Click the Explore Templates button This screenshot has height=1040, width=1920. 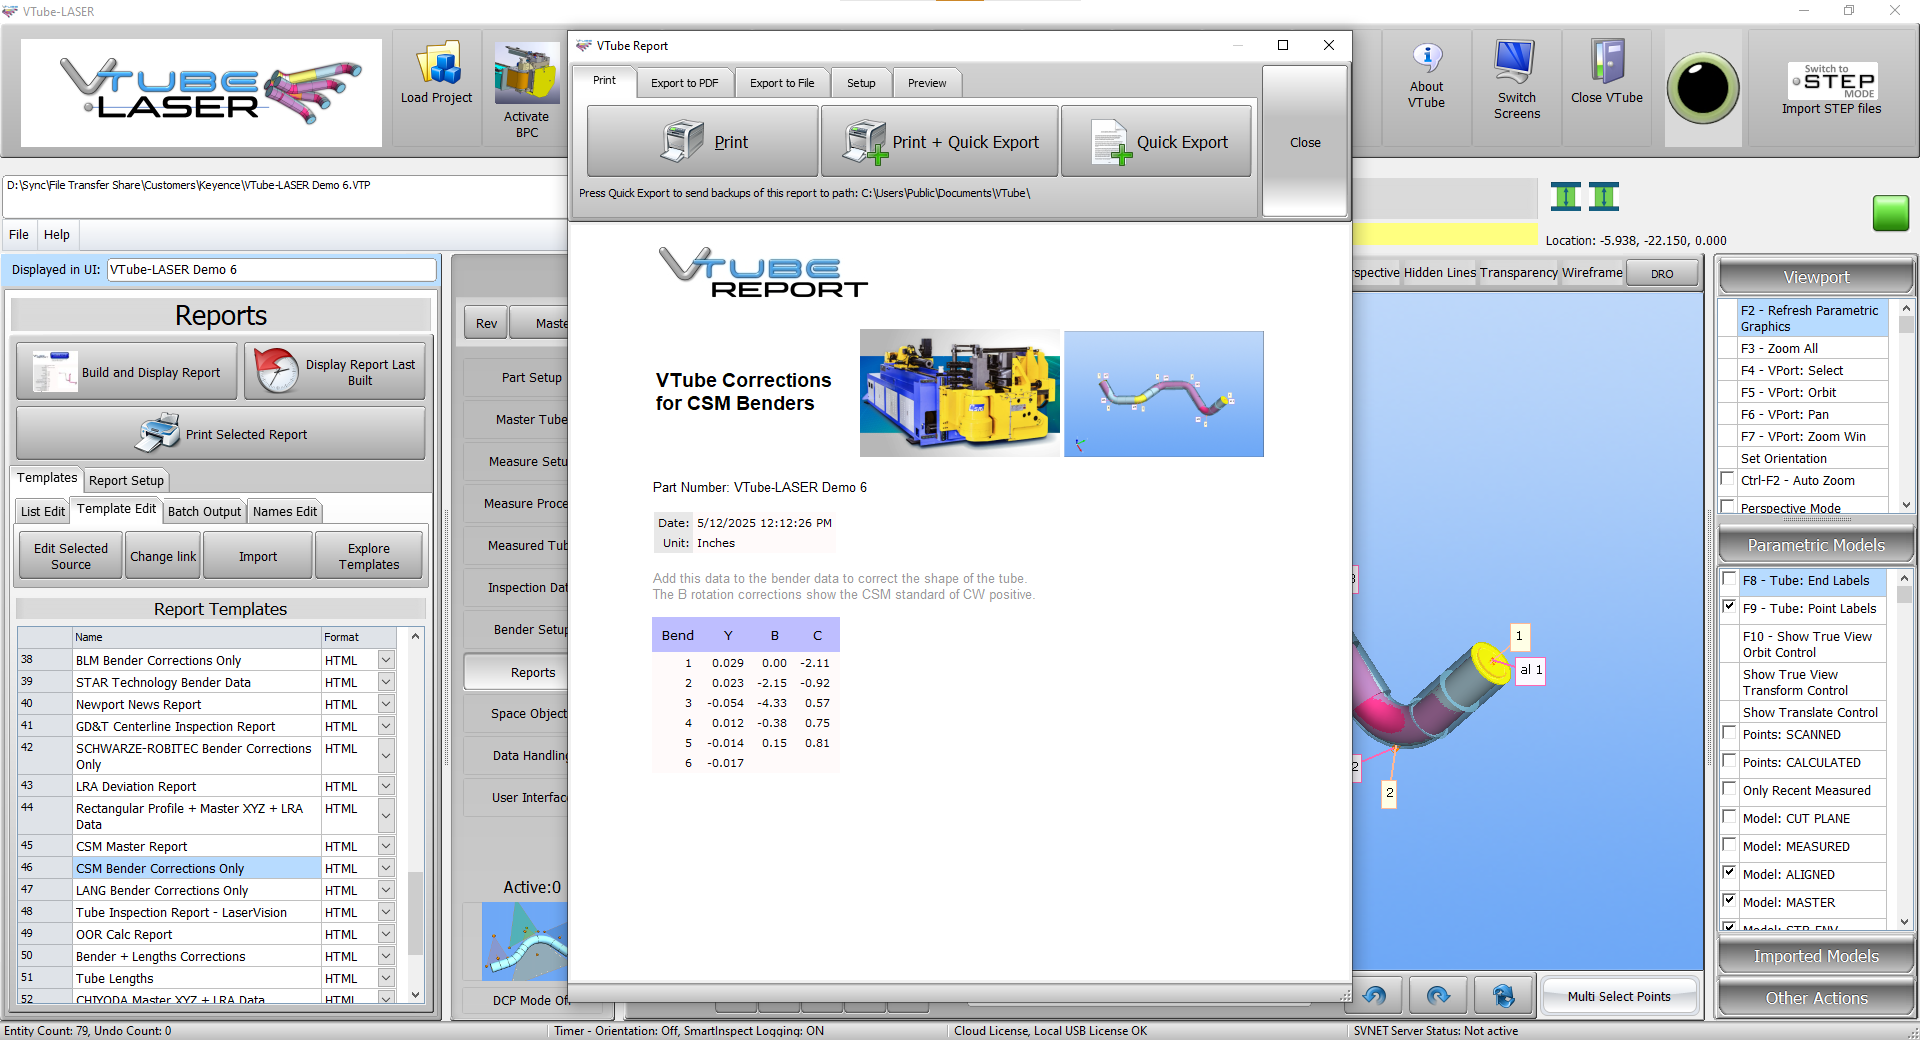(369, 556)
